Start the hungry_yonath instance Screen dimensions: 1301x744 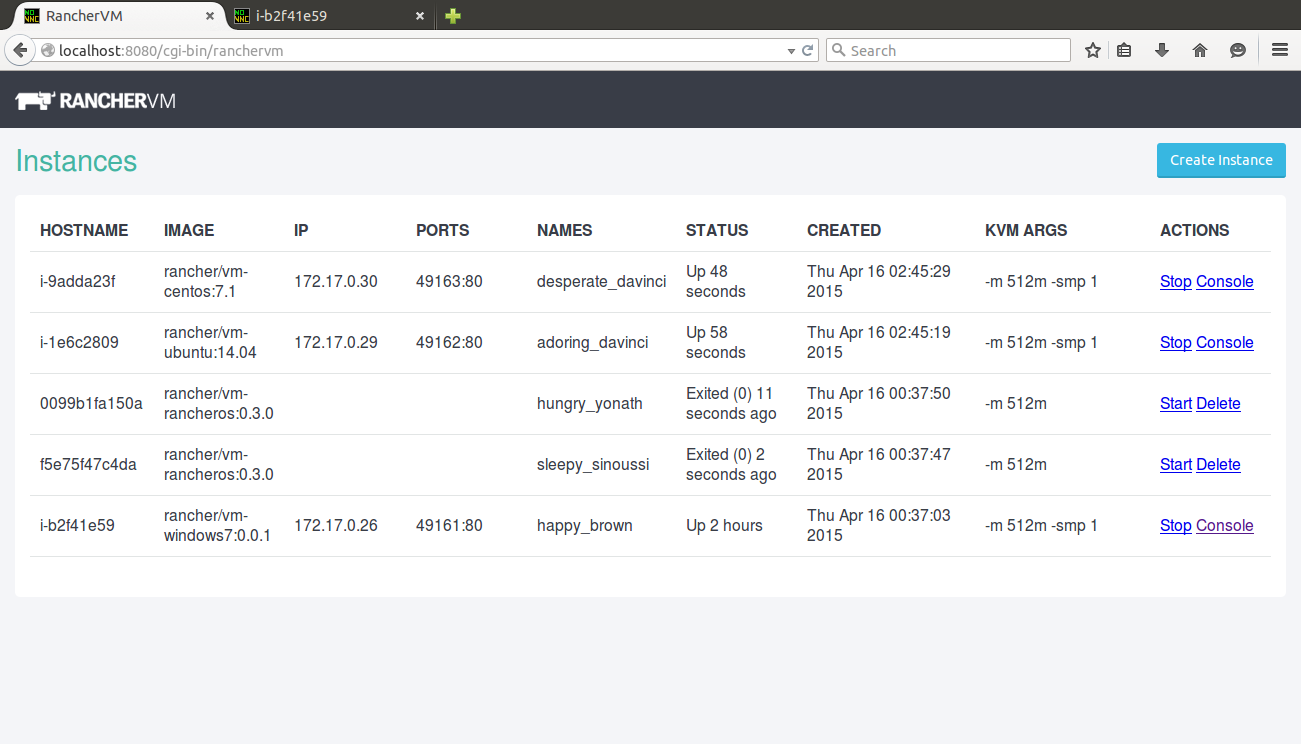click(x=1175, y=404)
